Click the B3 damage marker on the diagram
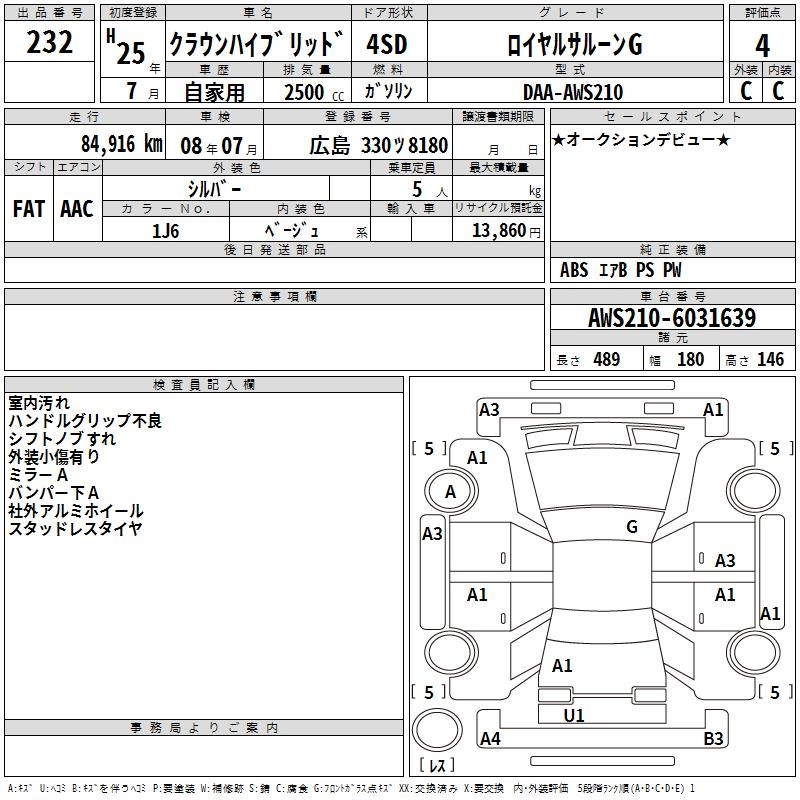 pyautogui.click(x=713, y=739)
